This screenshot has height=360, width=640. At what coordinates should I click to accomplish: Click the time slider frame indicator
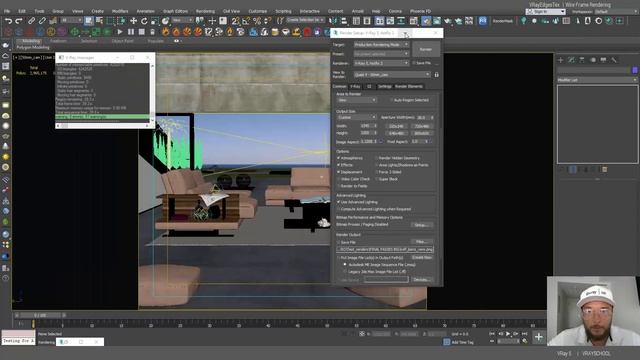point(40,315)
